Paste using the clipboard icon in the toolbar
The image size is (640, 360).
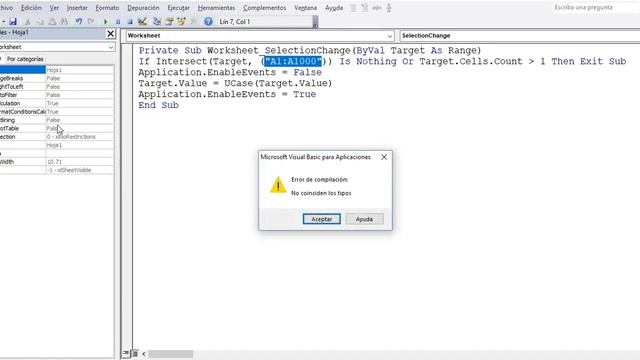point(52,22)
